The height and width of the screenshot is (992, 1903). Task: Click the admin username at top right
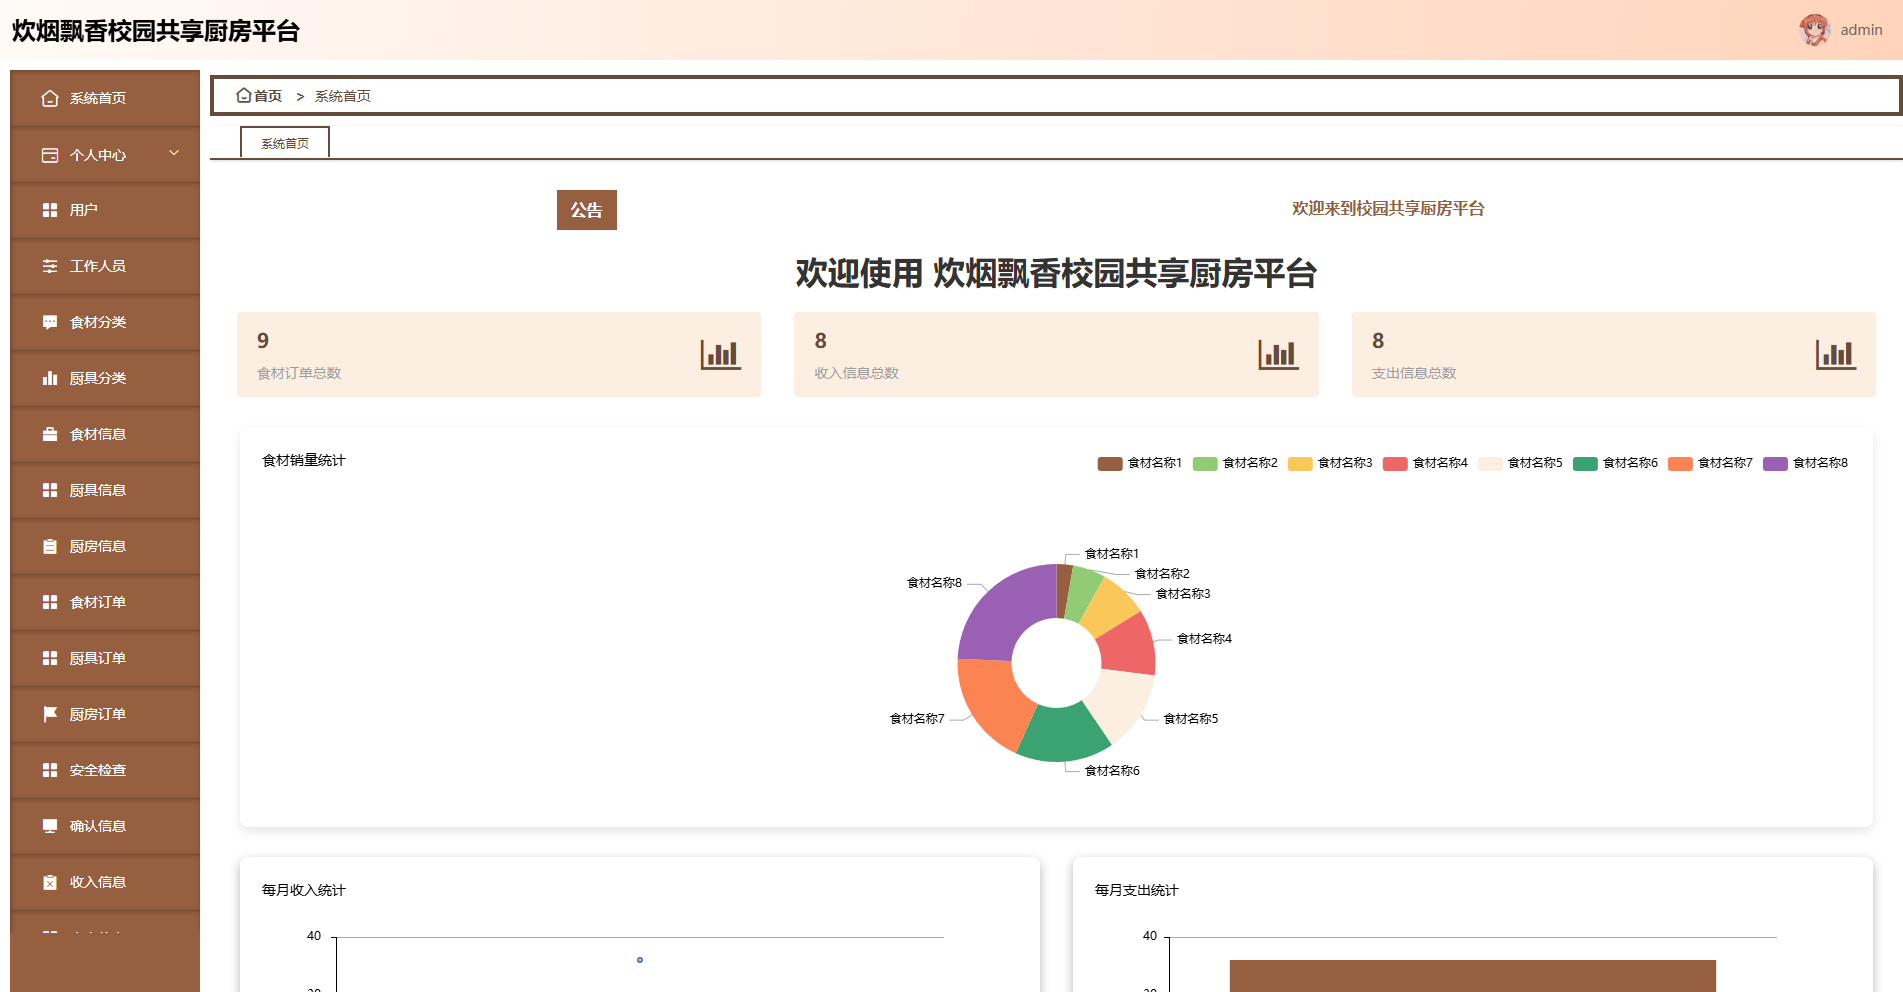[1861, 30]
